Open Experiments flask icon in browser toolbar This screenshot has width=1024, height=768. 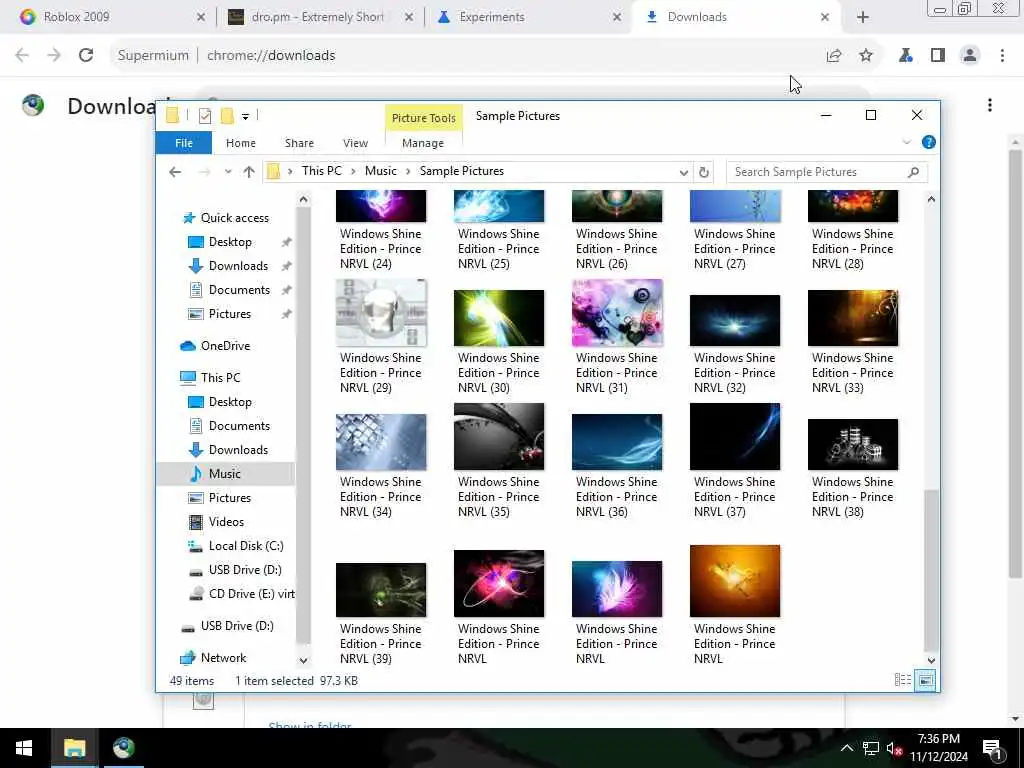coord(906,56)
